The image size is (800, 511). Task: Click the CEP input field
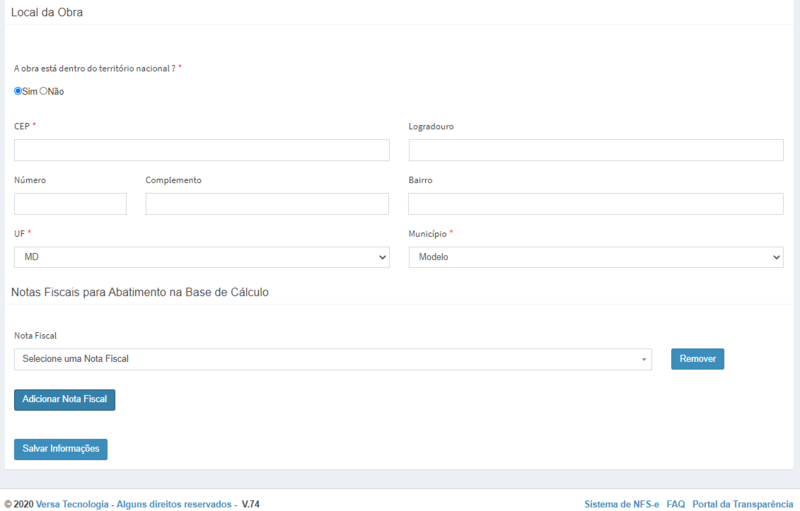(201, 150)
